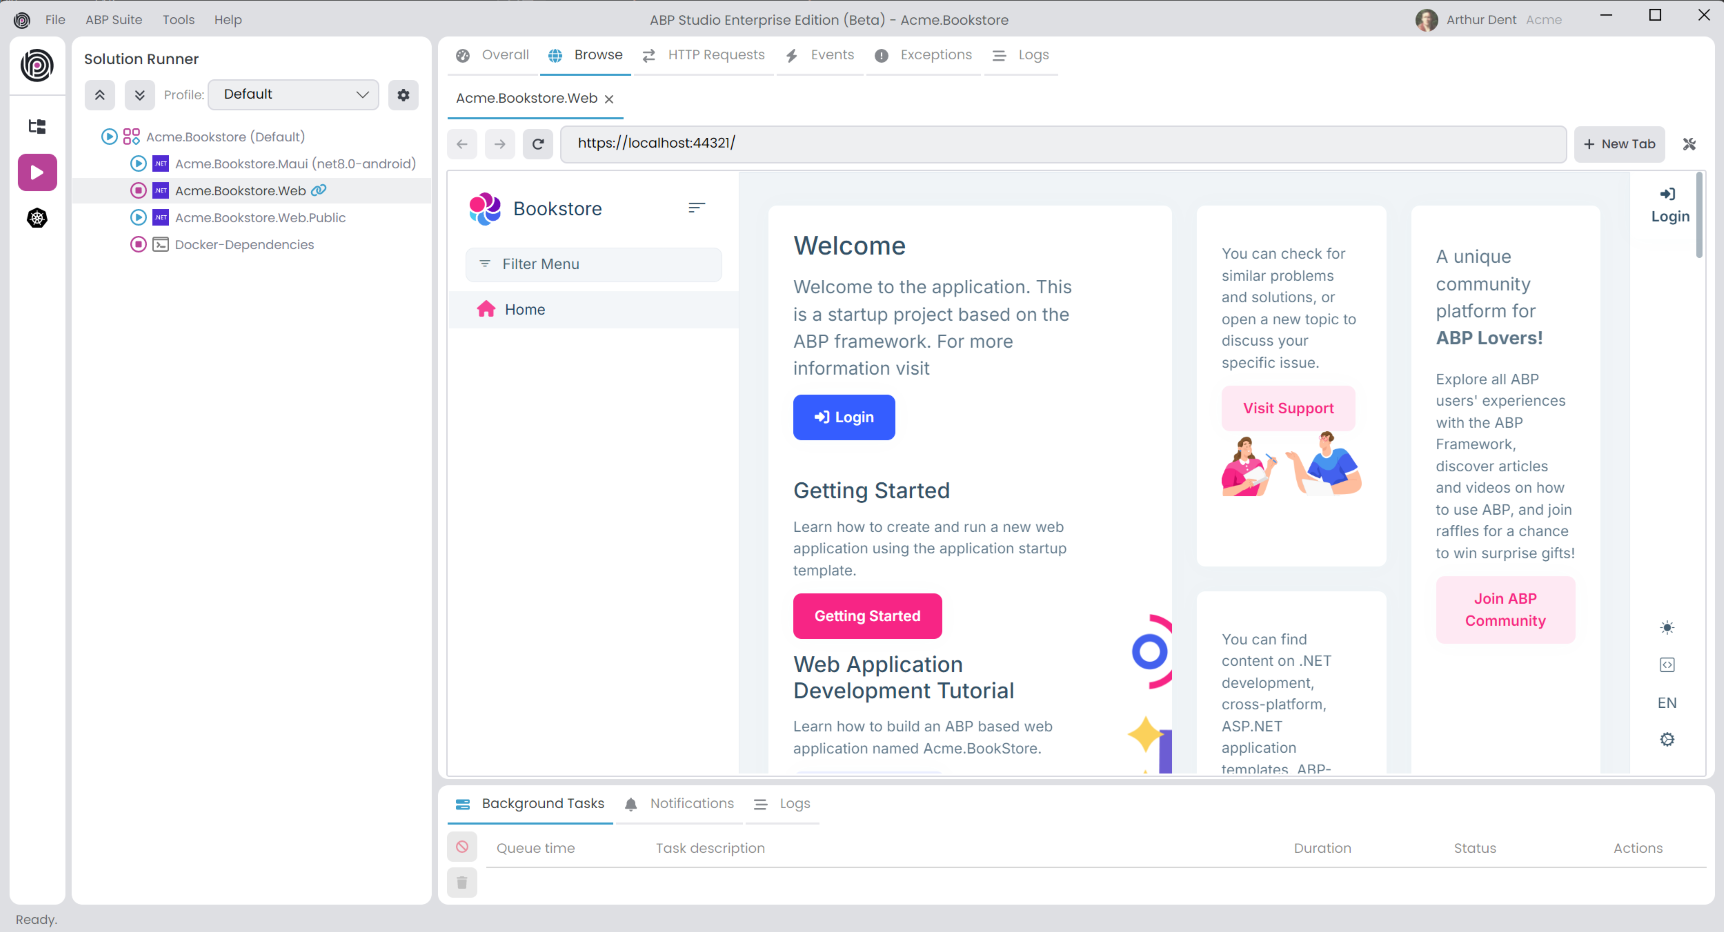Switch to the bottom panel Logs tab

[x=782, y=804]
